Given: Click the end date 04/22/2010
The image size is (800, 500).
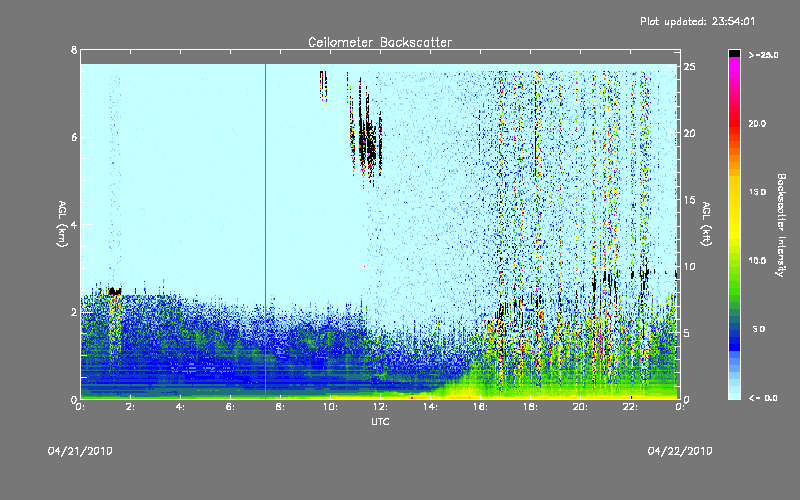Looking at the screenshot, I should click(x=680, y=451).
